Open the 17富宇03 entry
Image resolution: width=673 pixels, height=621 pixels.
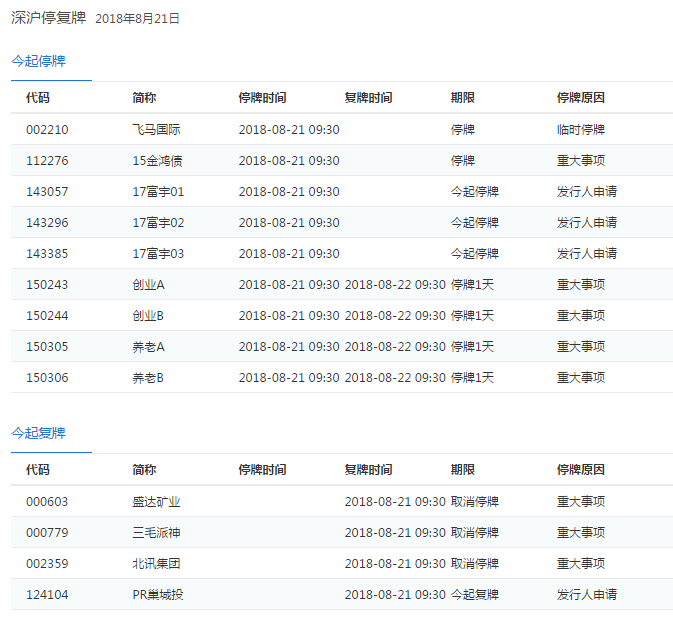158,254
